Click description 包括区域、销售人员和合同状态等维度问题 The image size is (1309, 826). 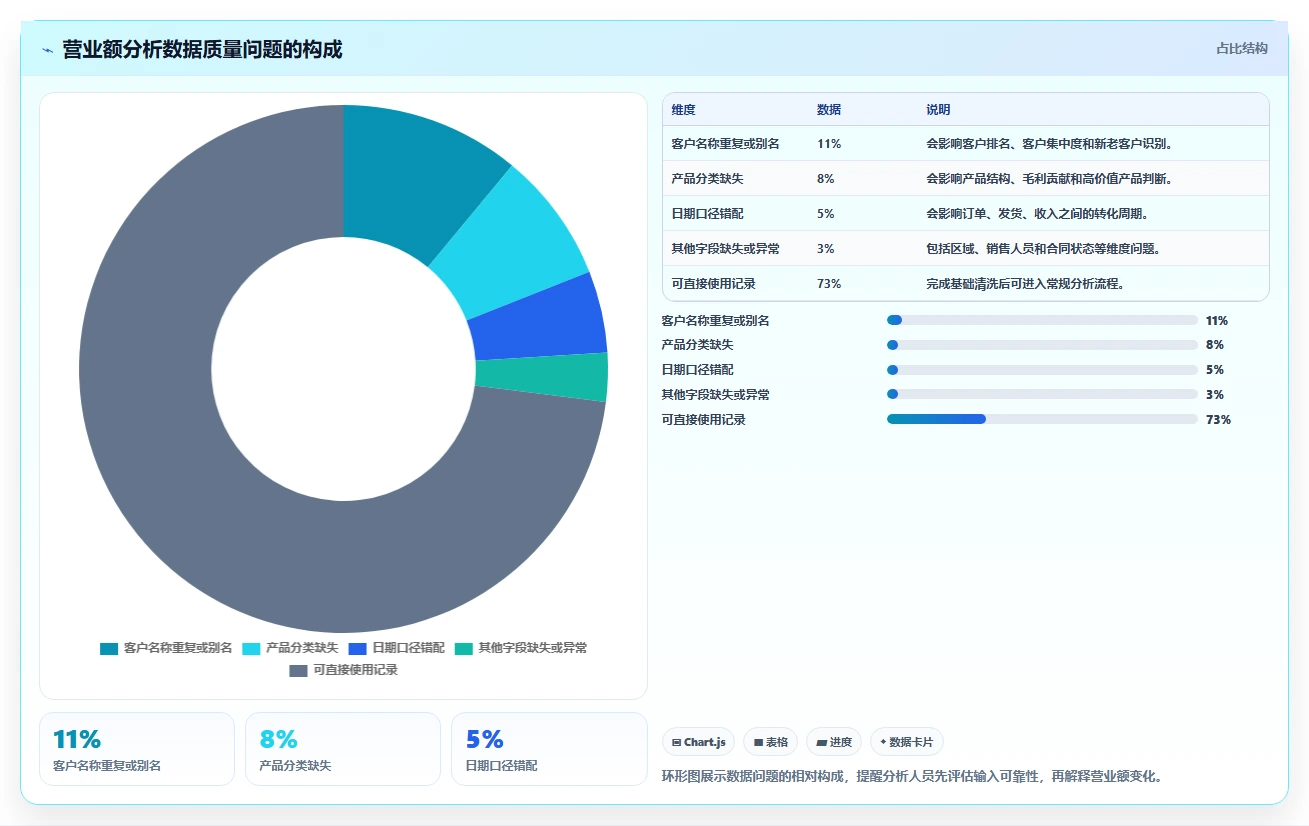[x=1043, y=248]
